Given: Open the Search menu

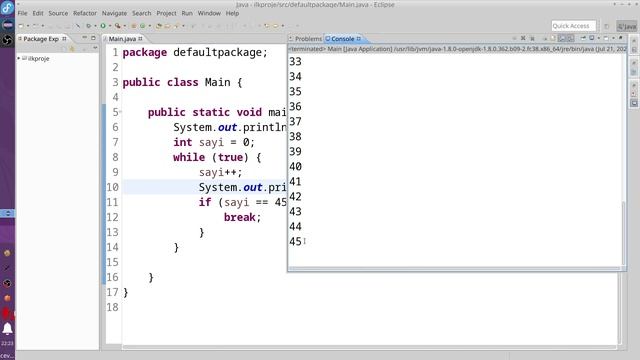Looking at the screenshot, I should [142, 13].
